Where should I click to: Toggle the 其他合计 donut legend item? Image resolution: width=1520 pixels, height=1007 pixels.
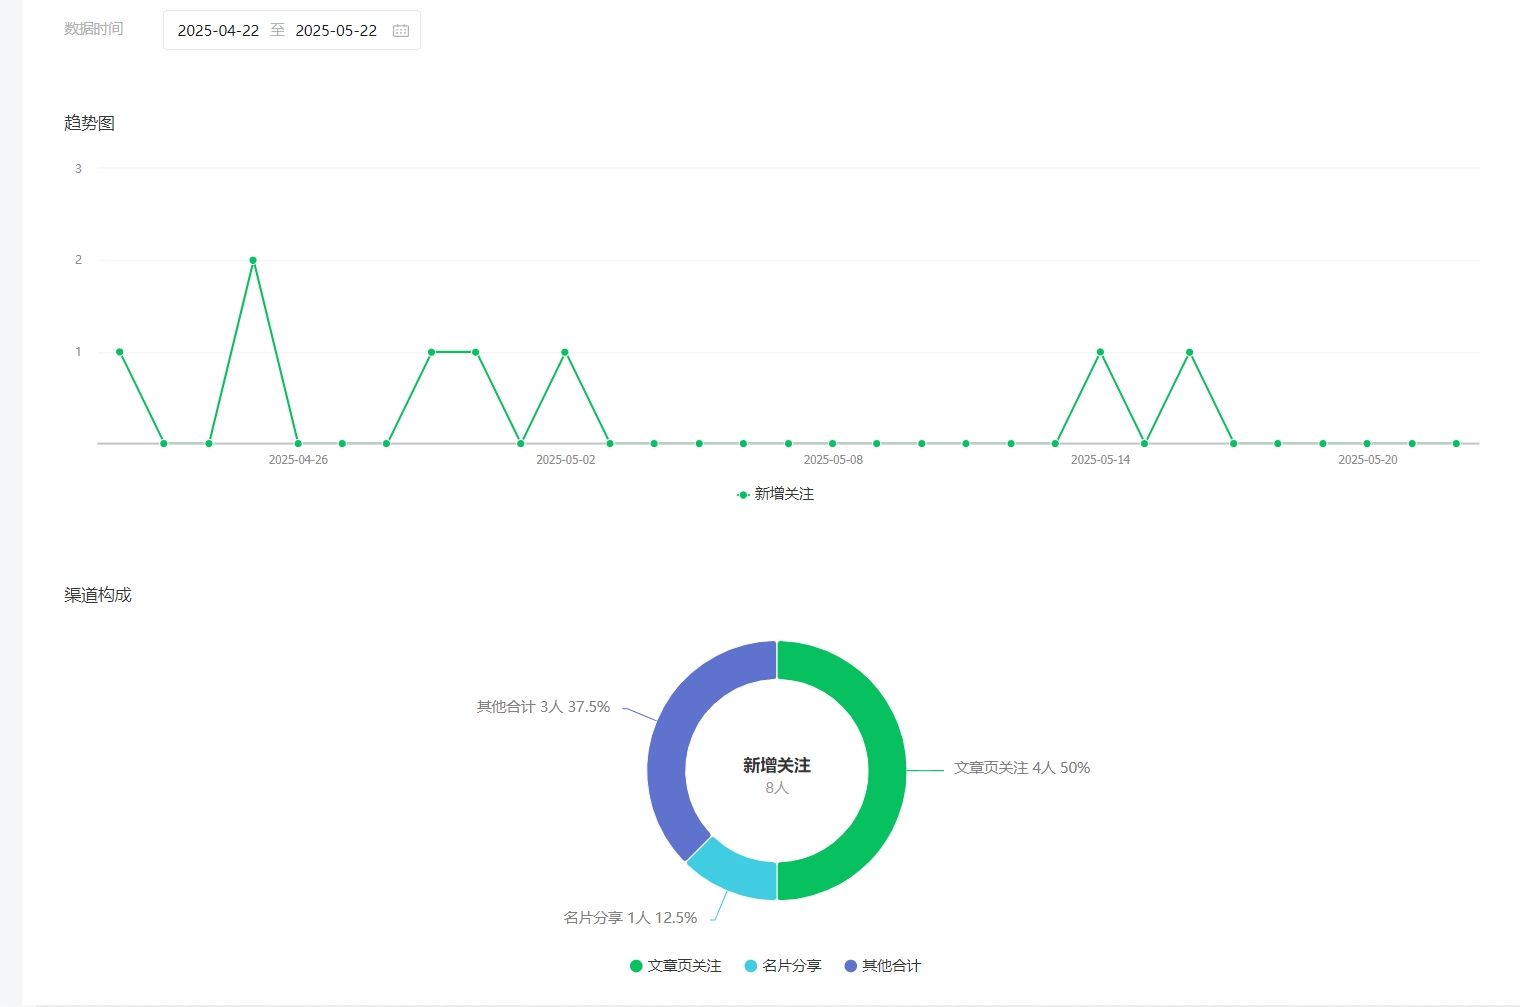click(883, 966)
